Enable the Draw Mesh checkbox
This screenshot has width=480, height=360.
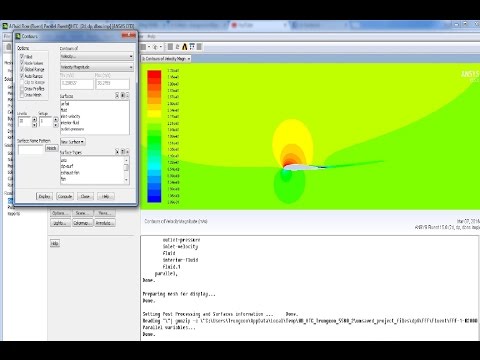point(22,95)
